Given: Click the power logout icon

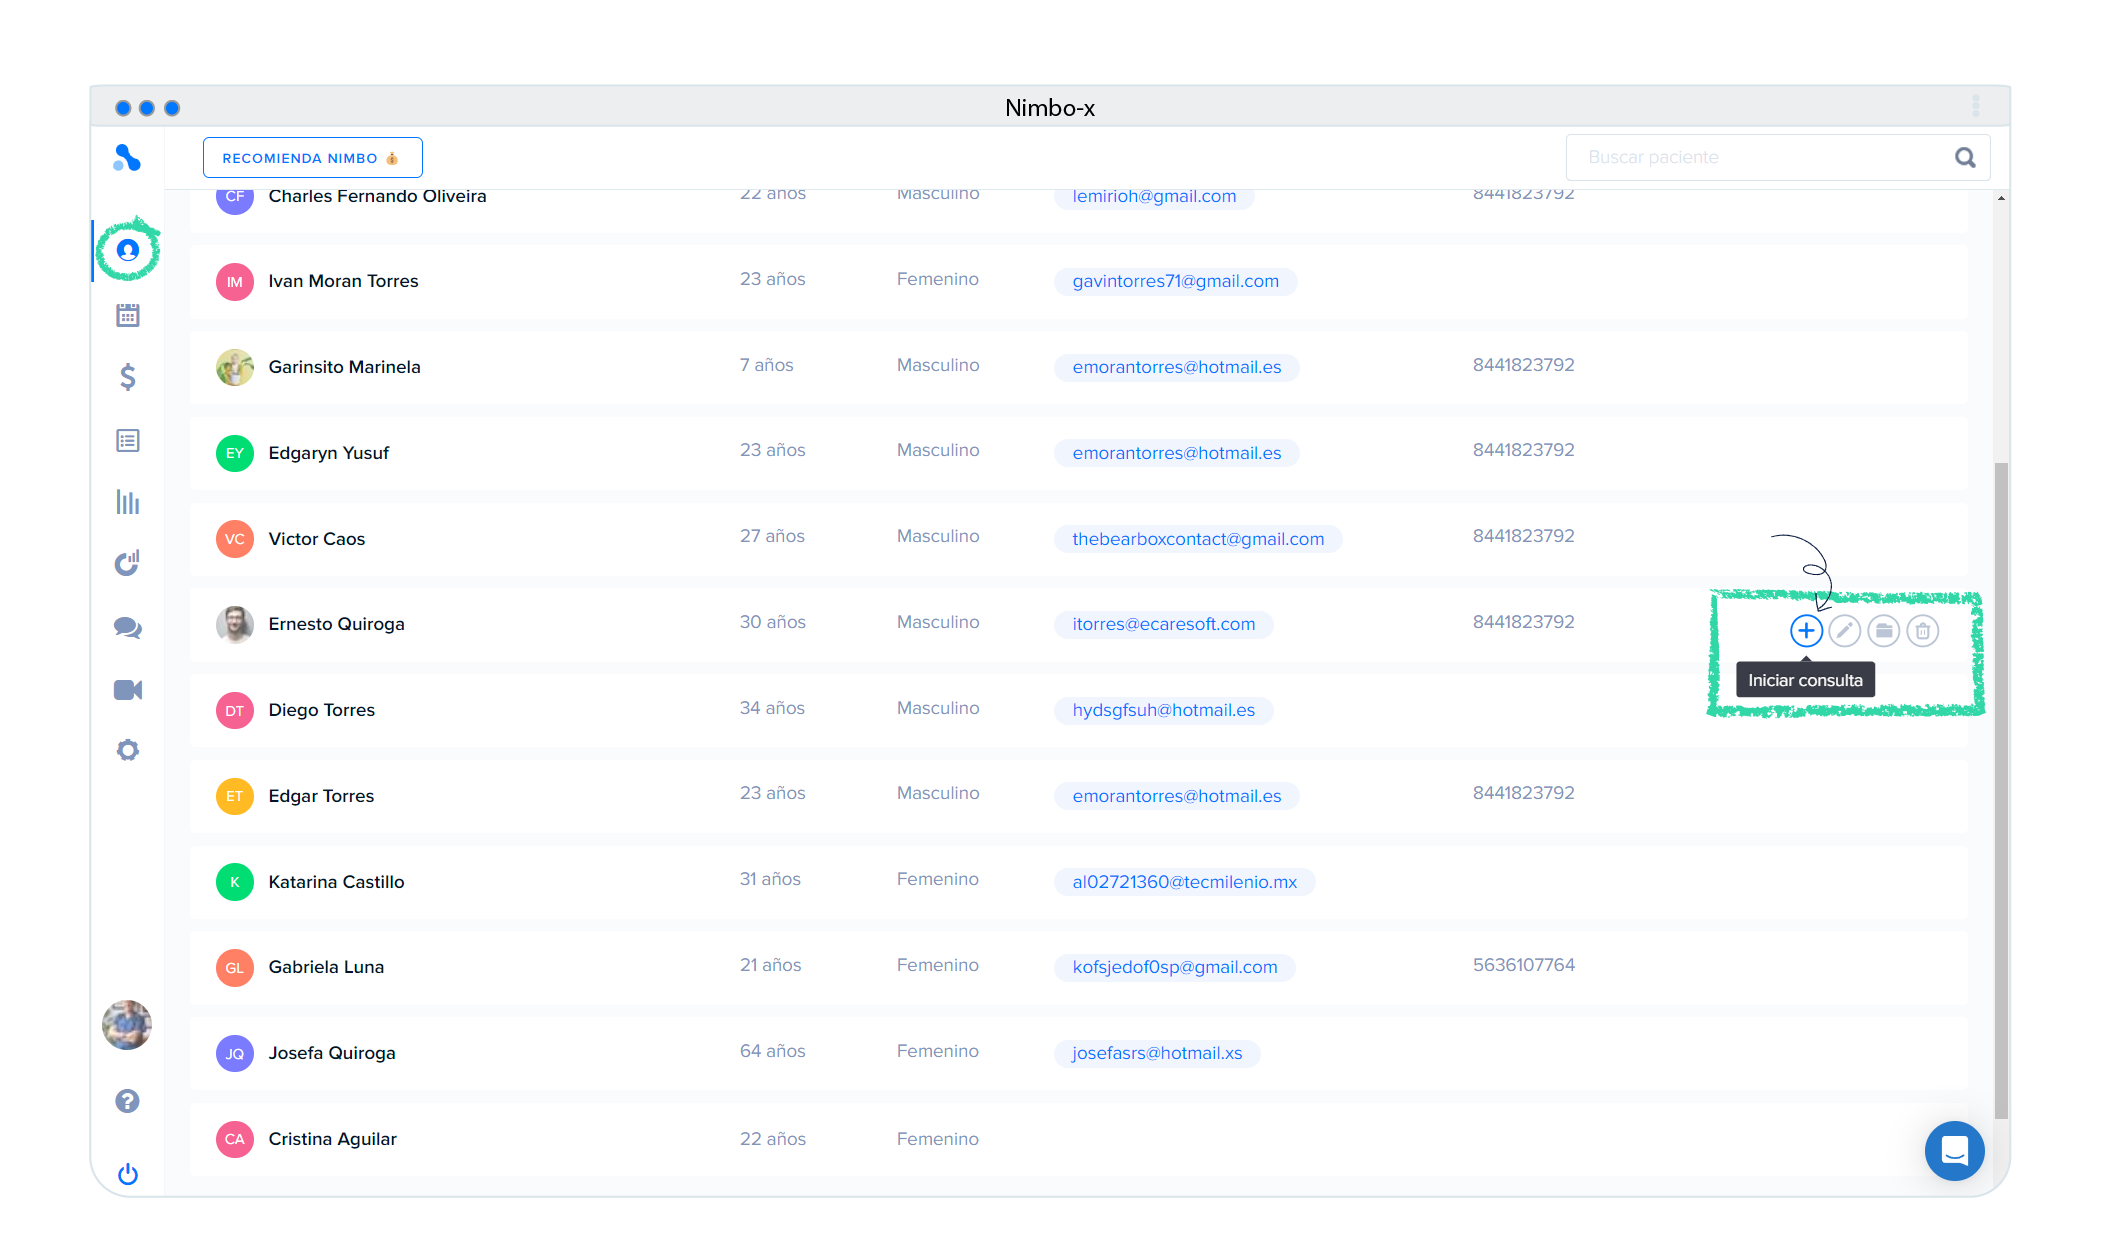Looking at the screenshot, I should pos(128,1174).
